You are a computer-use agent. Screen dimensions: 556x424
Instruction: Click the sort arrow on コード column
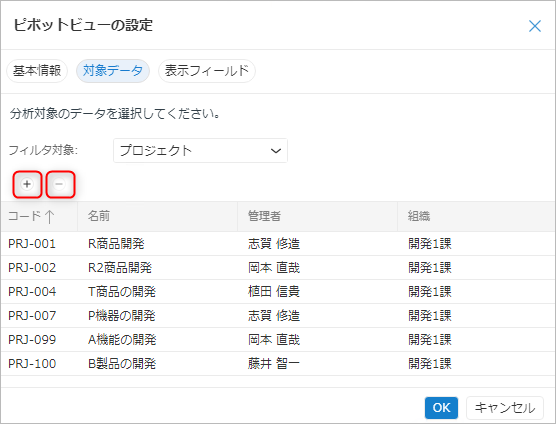(x=50, y=216)
